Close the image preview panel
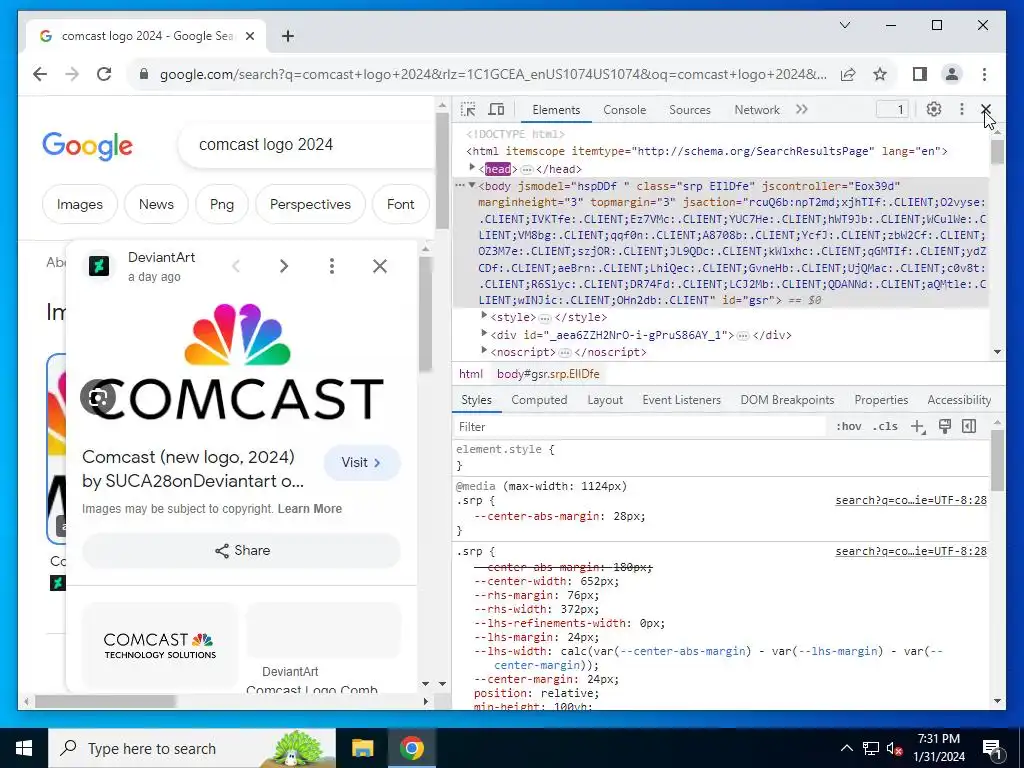This screenshot has height=768, width=1024. [x=379, y=266]
